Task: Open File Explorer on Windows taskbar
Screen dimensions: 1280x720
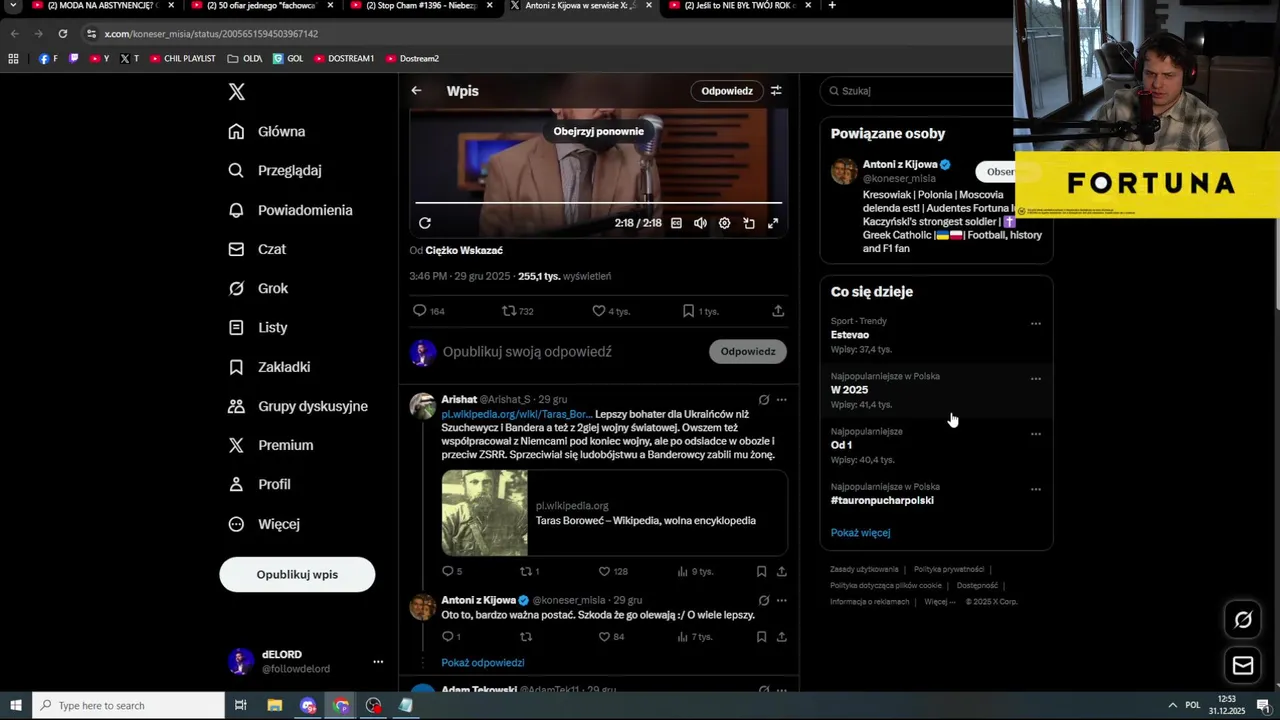Action: [x=274, y=706]
